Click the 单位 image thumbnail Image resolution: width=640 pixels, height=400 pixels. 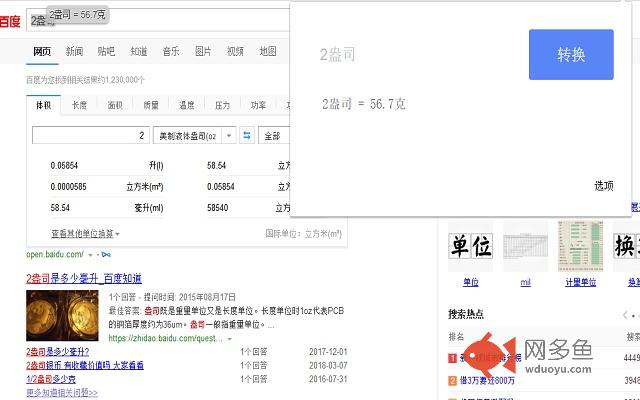coord(470,246)
